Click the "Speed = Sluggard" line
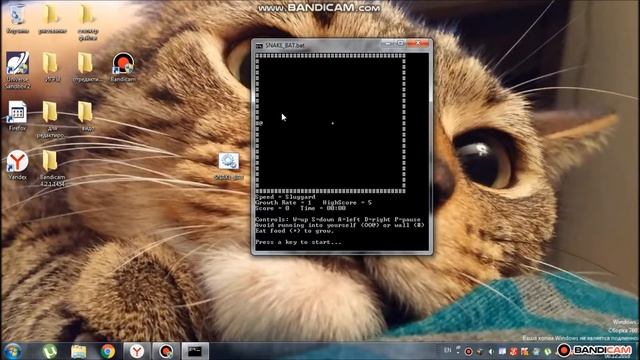This screenshot has width=640, height=360. 285,197
